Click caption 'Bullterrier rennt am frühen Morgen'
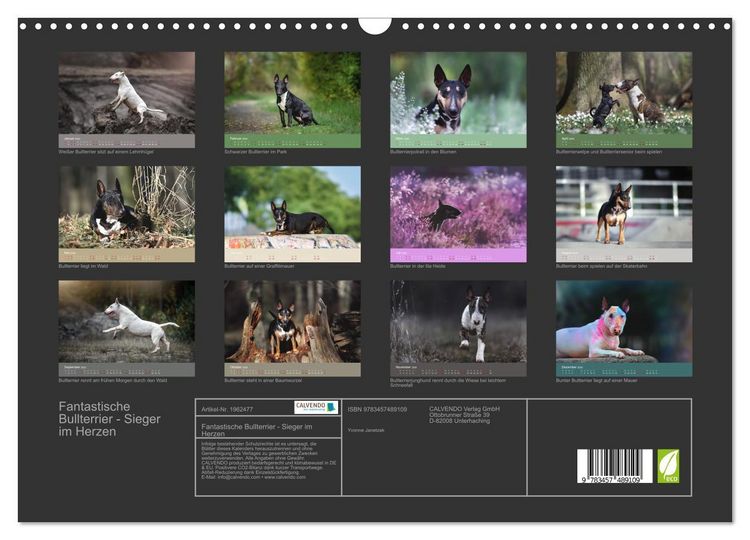750x540 pixels. [113, 380]
